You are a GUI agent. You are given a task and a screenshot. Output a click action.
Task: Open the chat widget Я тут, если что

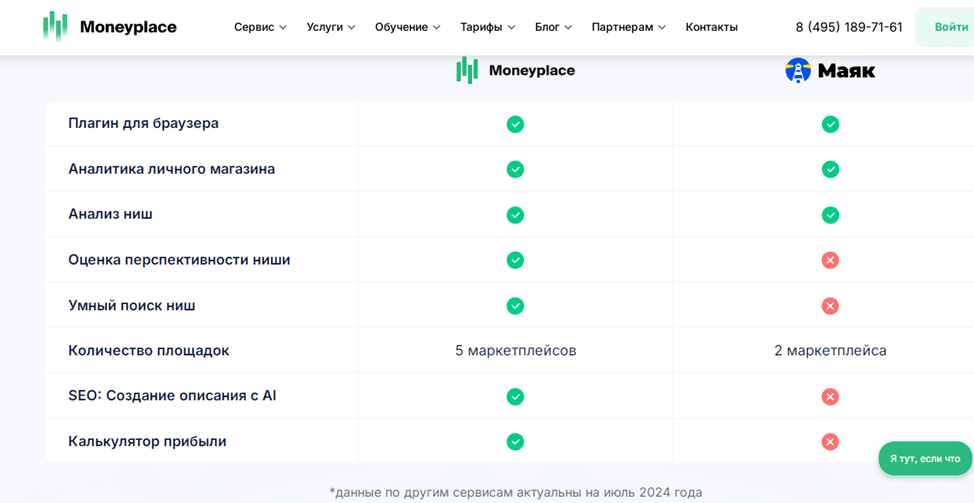pyautogui.click(x=924, y=458)
